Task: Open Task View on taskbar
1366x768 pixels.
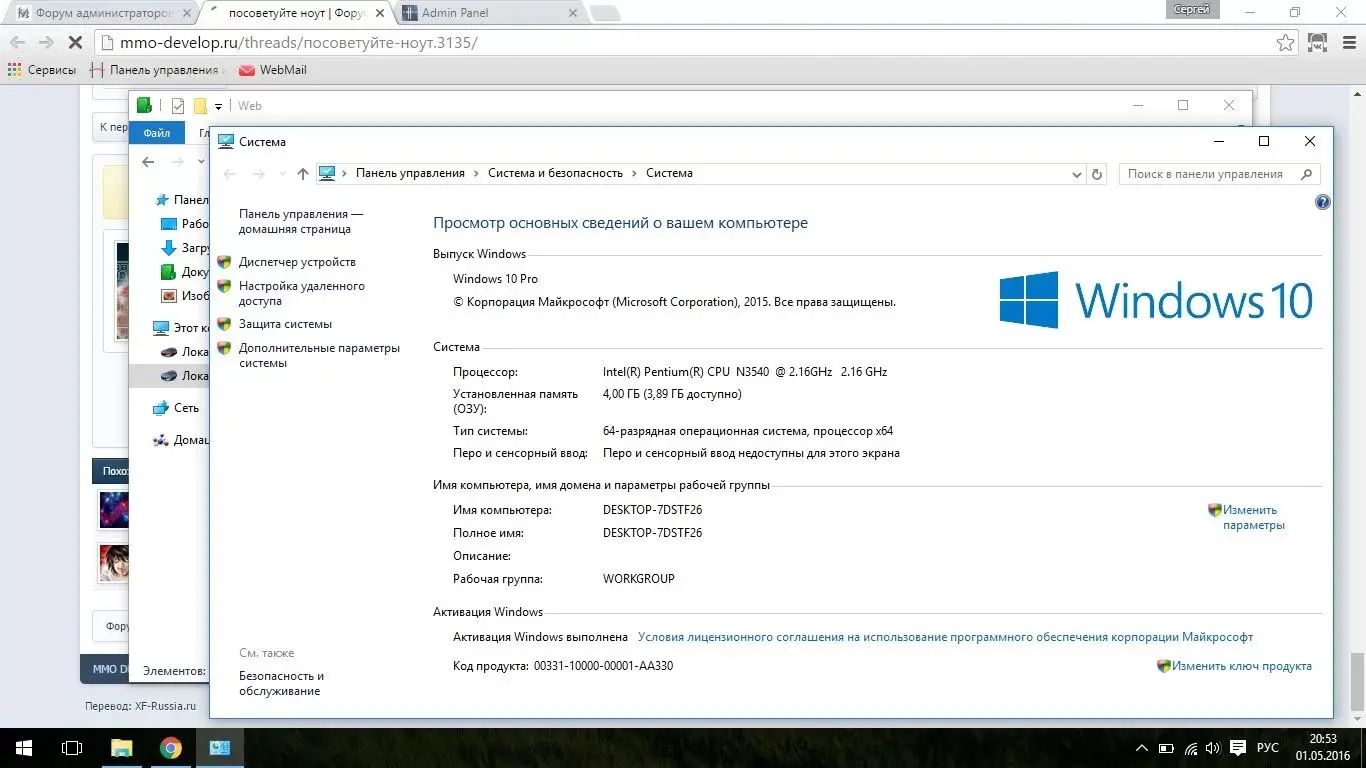Action: pos(72,748)
